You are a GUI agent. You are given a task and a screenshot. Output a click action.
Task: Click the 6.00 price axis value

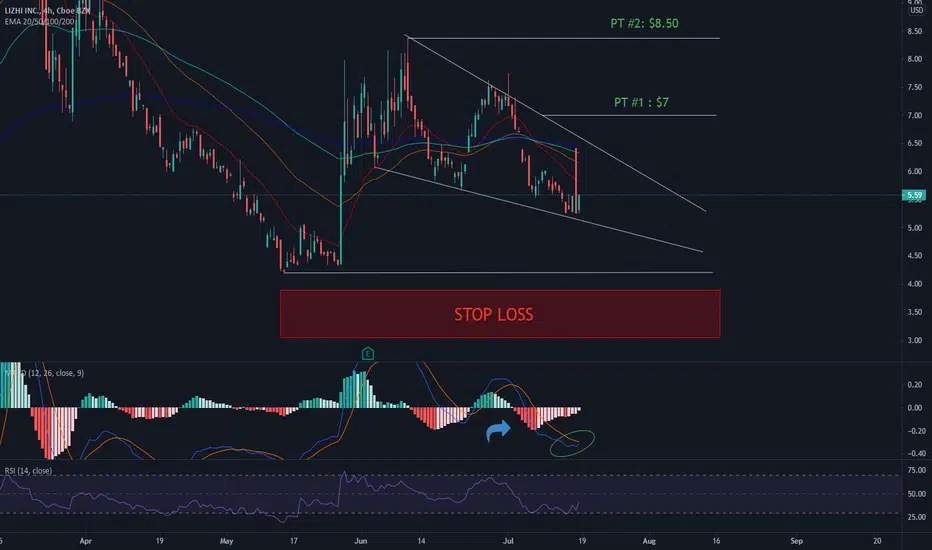915,171
